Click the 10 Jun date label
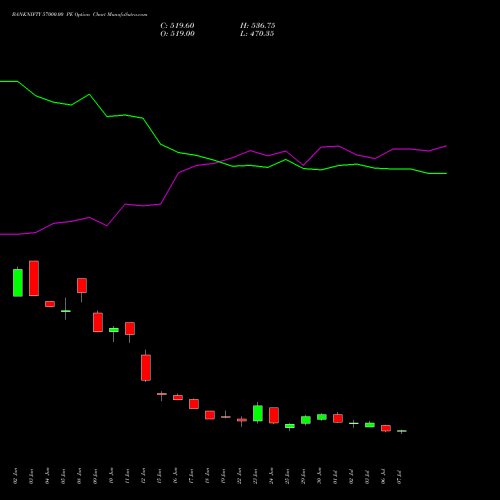The height and width of the screenshot is (500, 500). 111,476
